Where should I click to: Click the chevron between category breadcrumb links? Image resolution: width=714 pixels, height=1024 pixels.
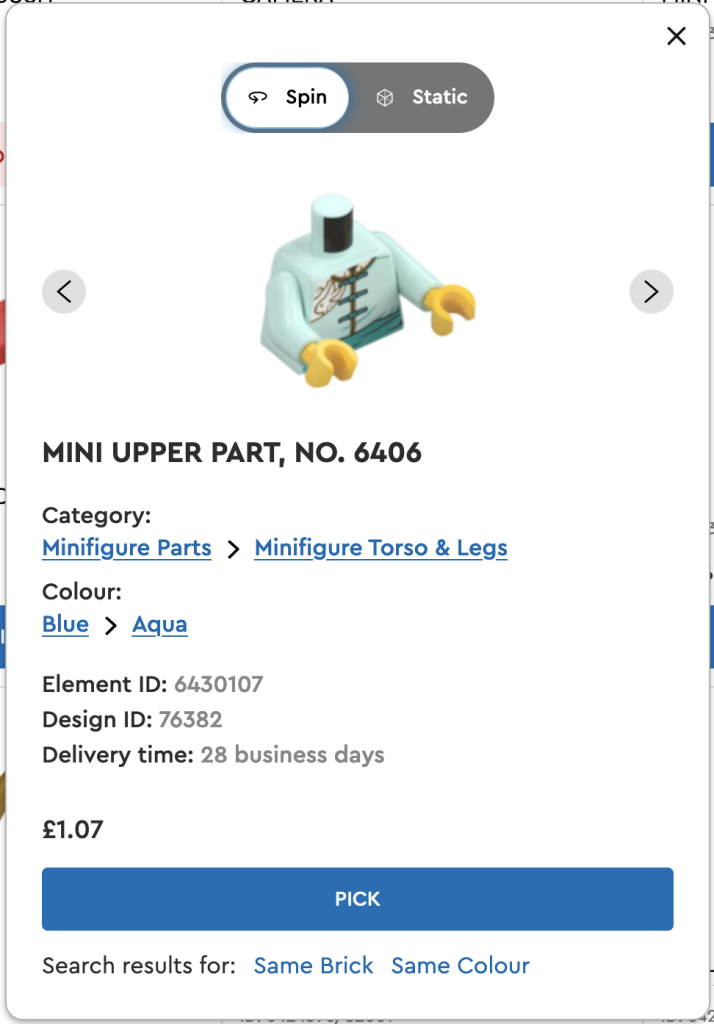click(233, 549)
